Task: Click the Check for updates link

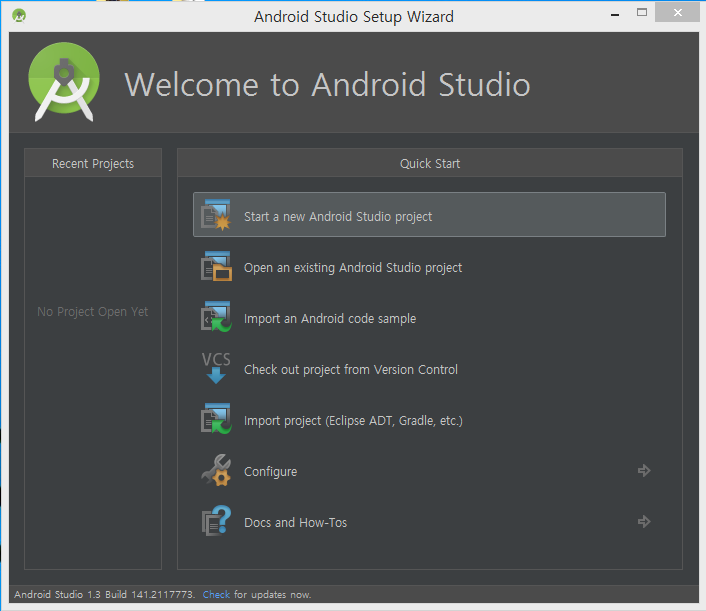Action: 216,594
